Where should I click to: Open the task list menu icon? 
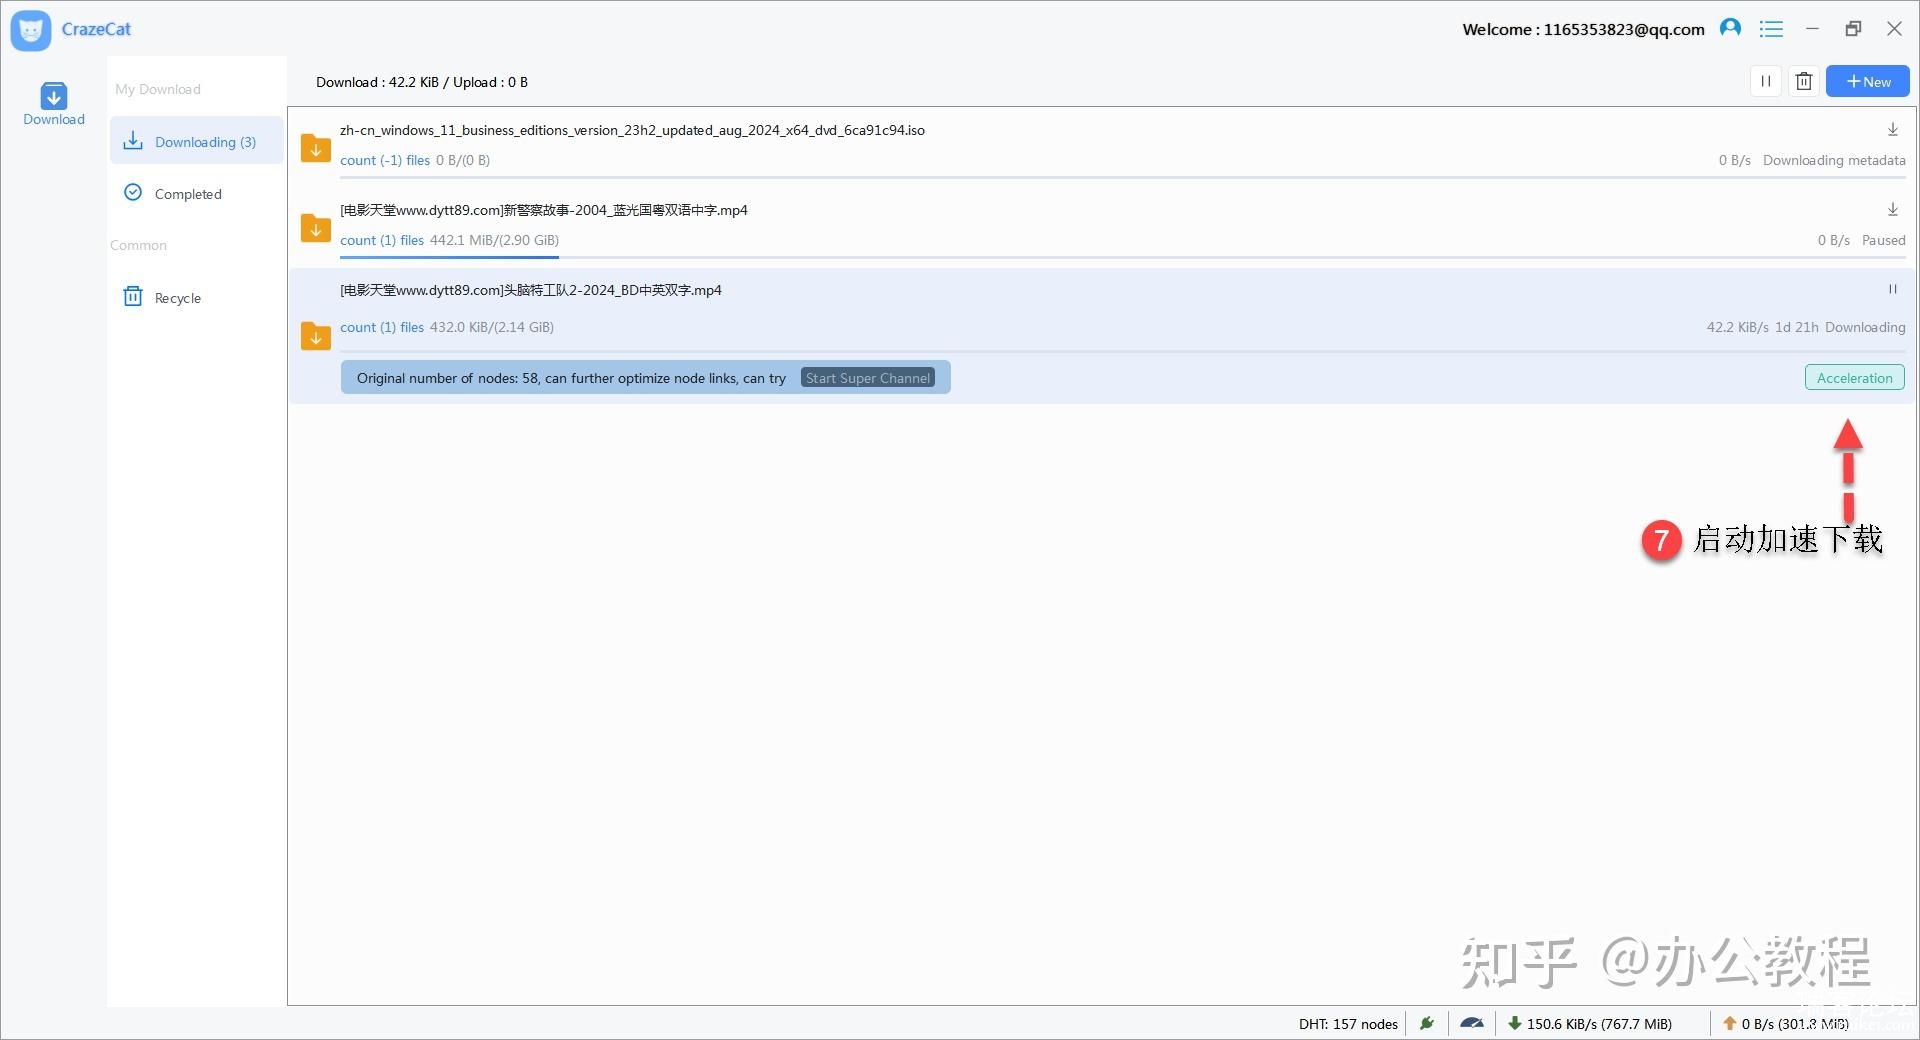(1771, 29)
